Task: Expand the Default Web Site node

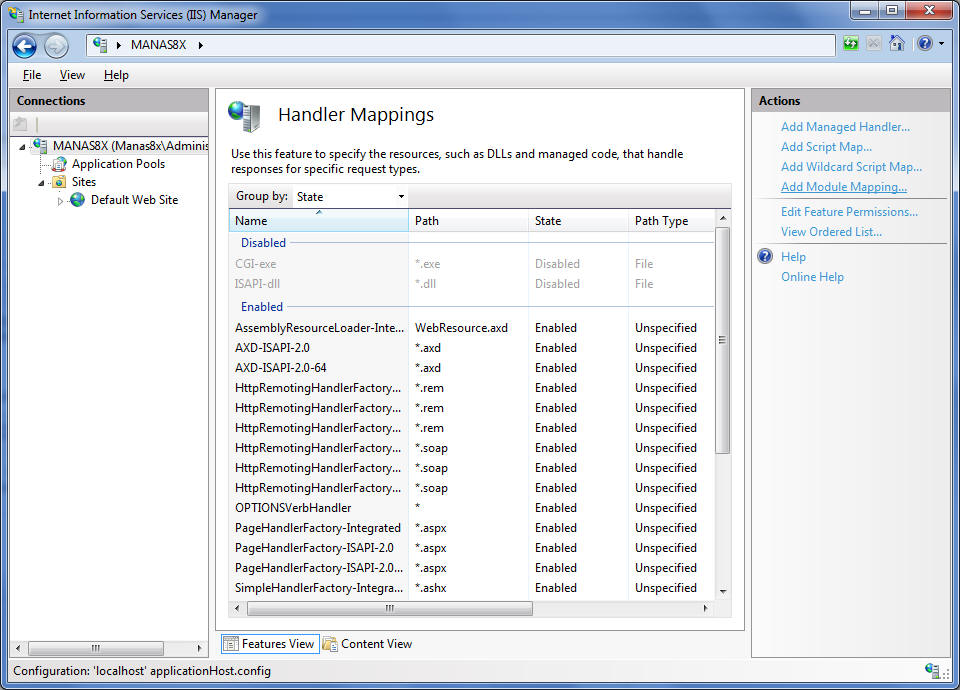Action: [x=60, y=201]
